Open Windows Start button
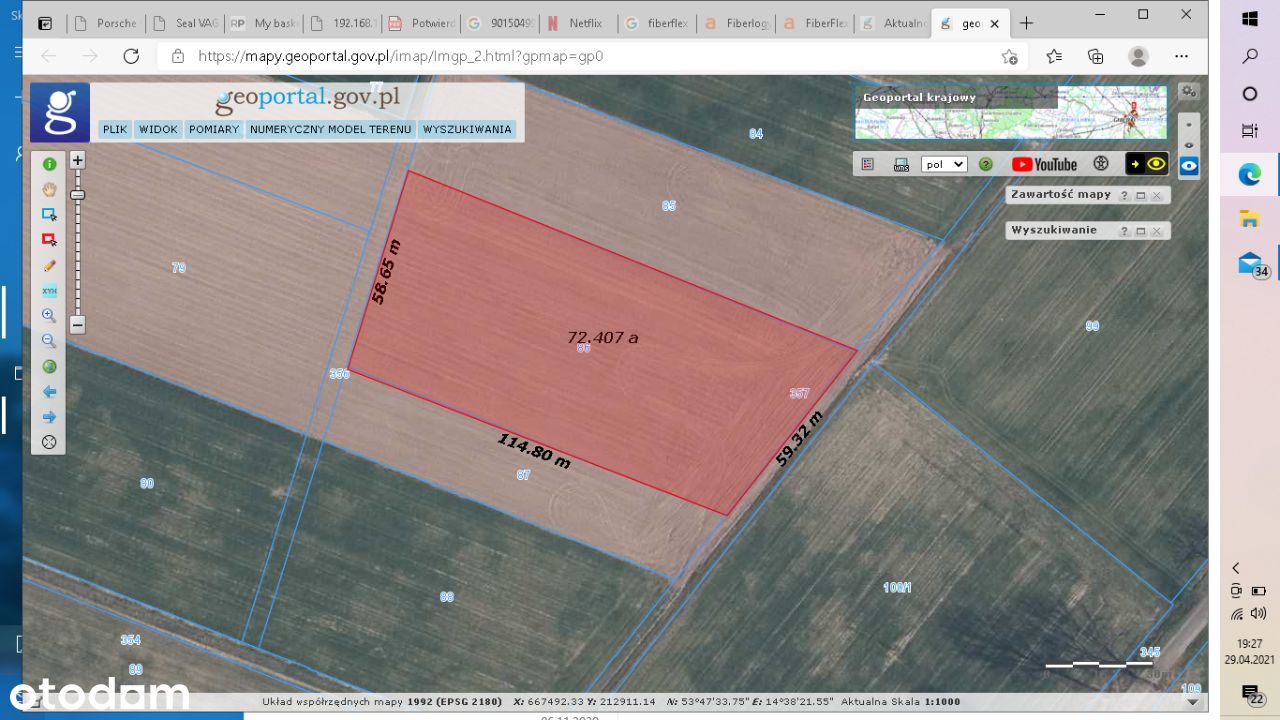 1250,18
